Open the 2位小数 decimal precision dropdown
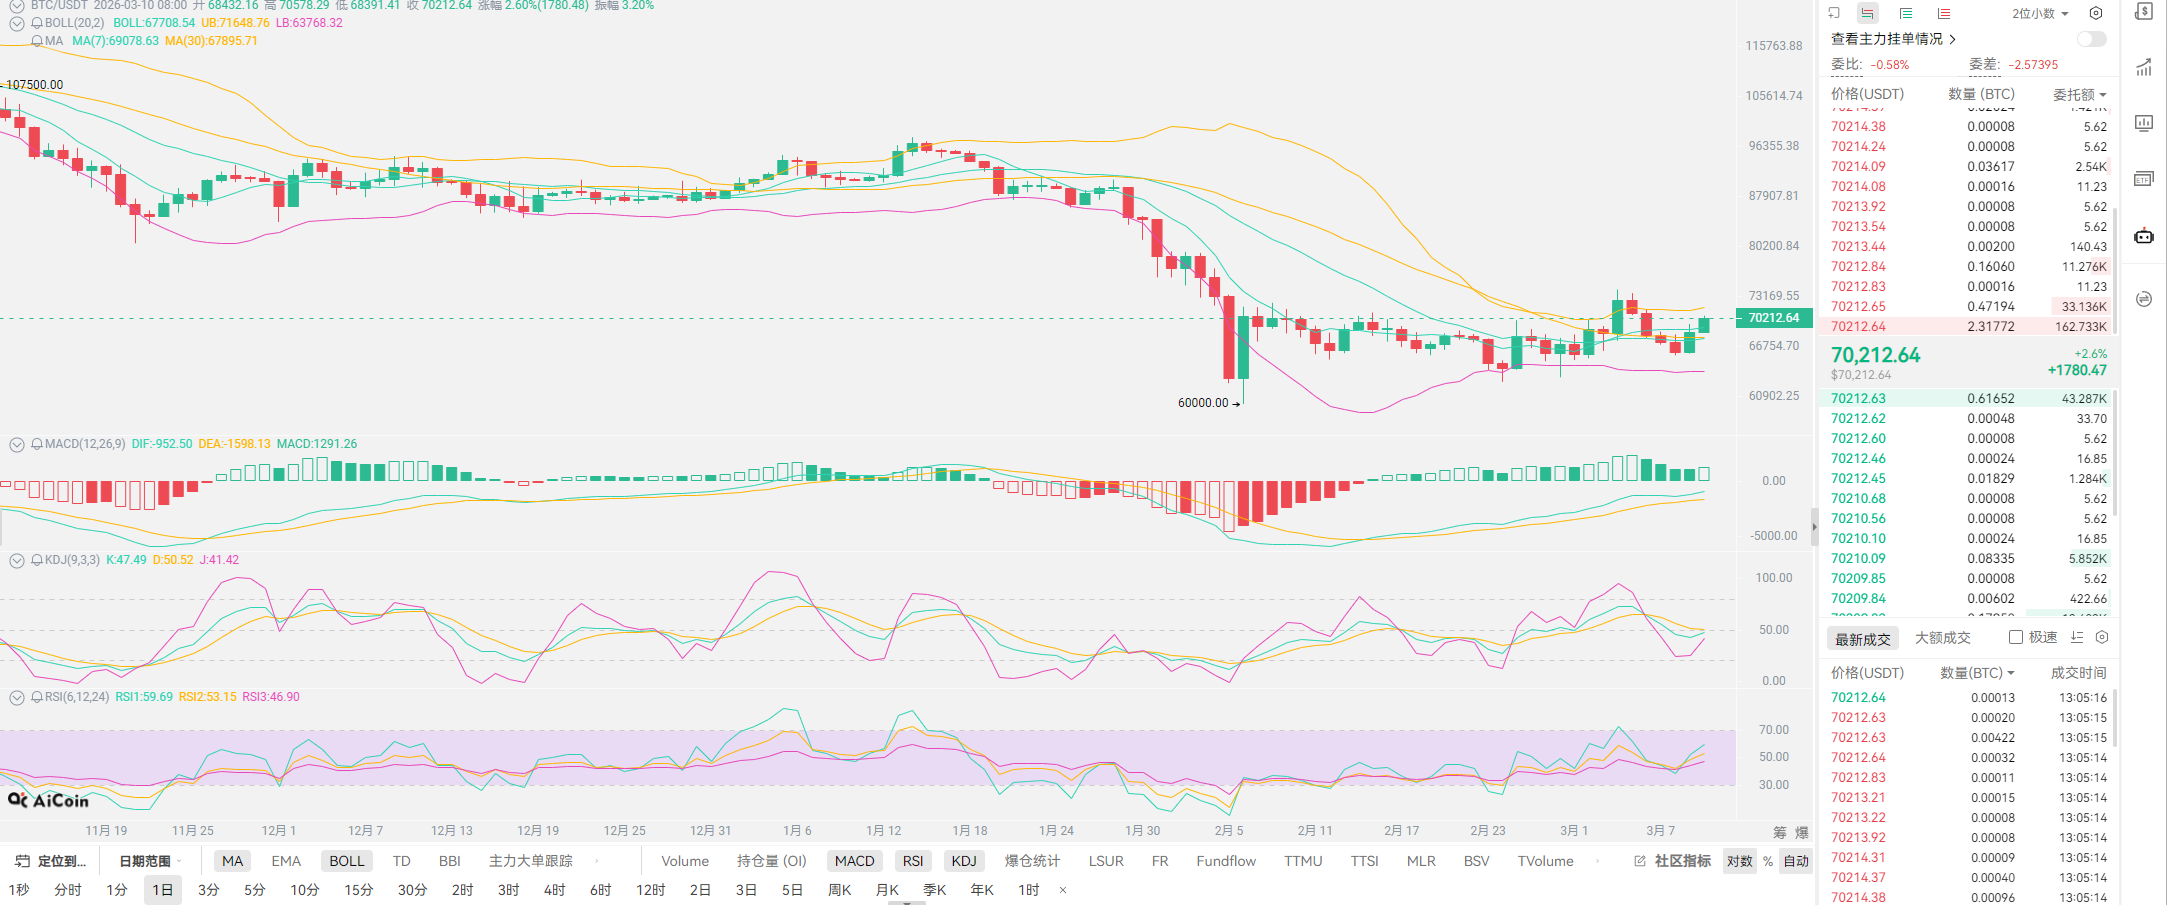This screenshot has width=2167, height=905. tap(2040, 14)
